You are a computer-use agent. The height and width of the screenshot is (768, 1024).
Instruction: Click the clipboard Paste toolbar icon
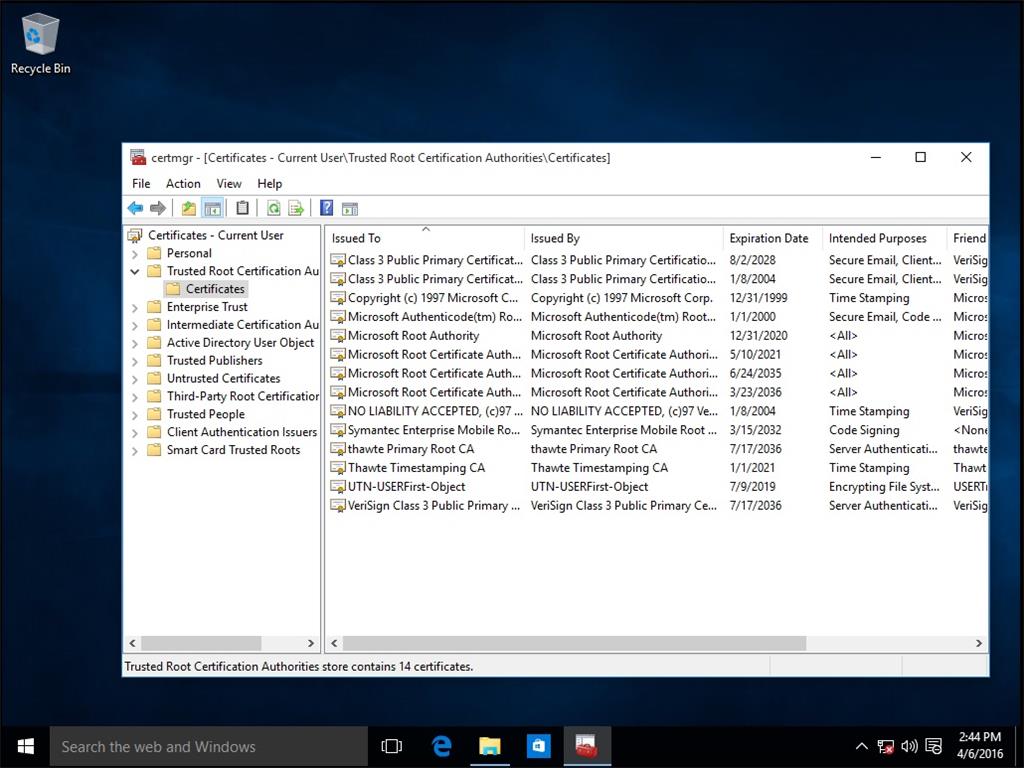[x=242, y=208]
